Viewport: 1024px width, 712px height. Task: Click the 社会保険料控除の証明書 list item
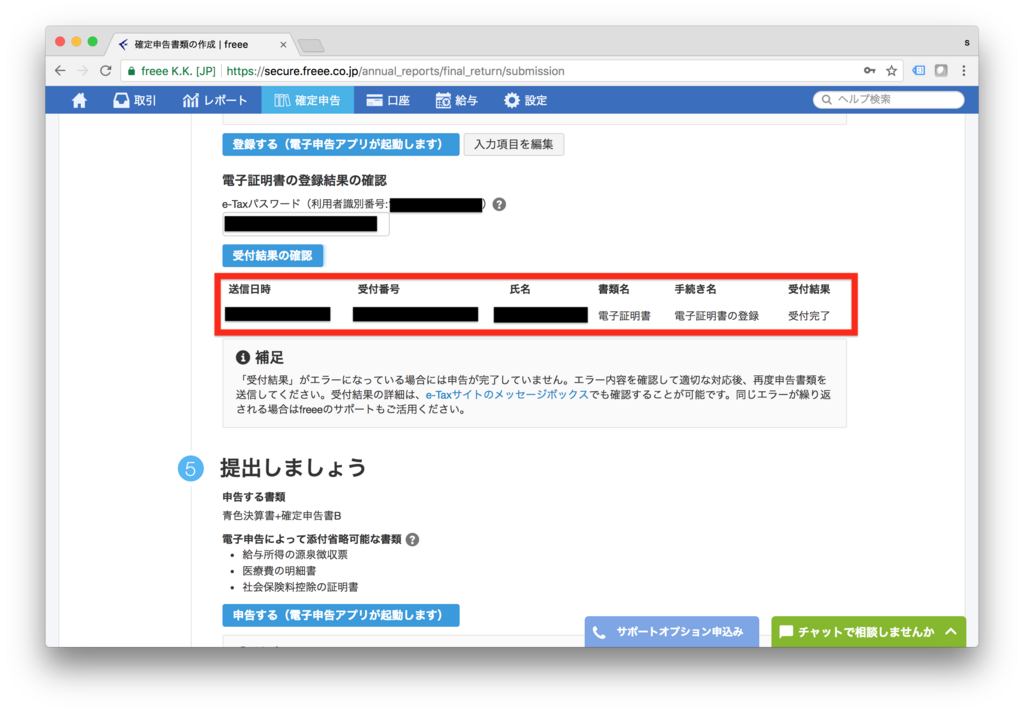300,587
